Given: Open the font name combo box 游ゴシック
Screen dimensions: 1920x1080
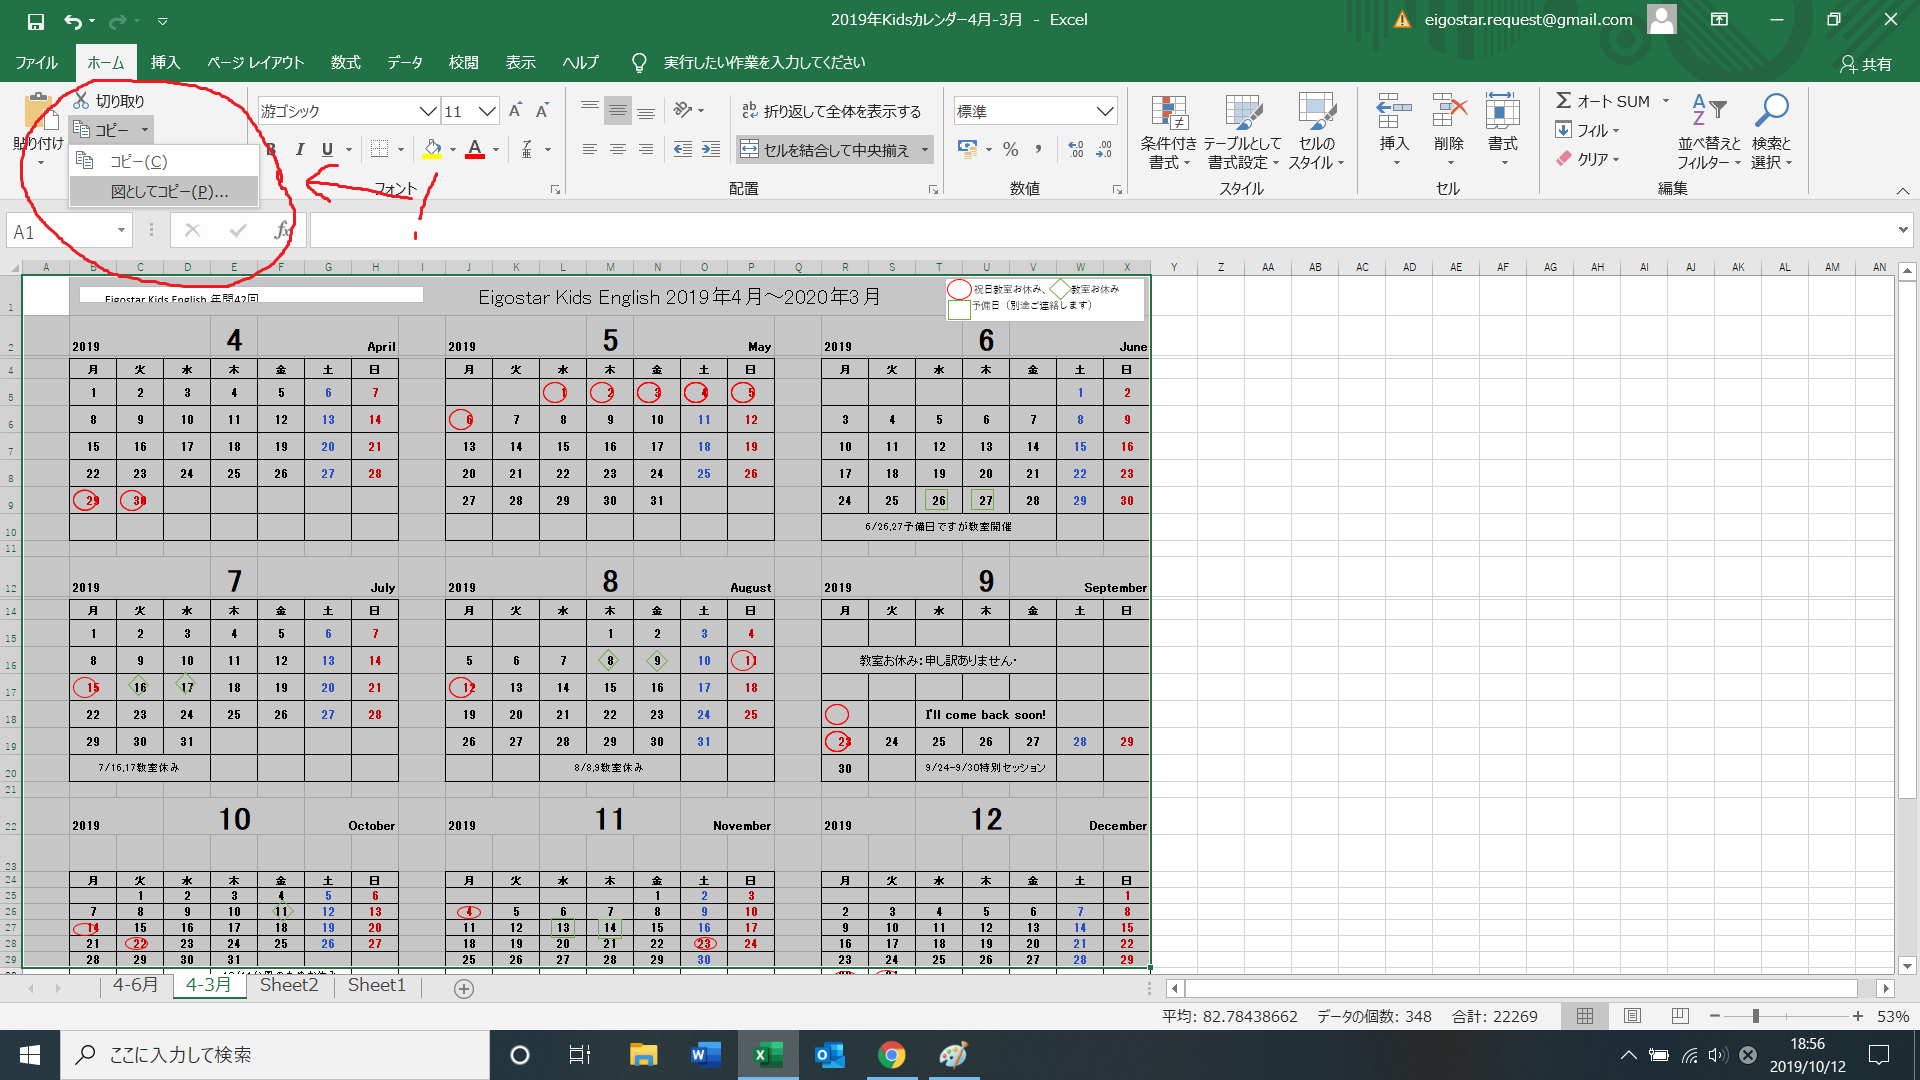Looking at the screenshot, I should click(348, 111).
